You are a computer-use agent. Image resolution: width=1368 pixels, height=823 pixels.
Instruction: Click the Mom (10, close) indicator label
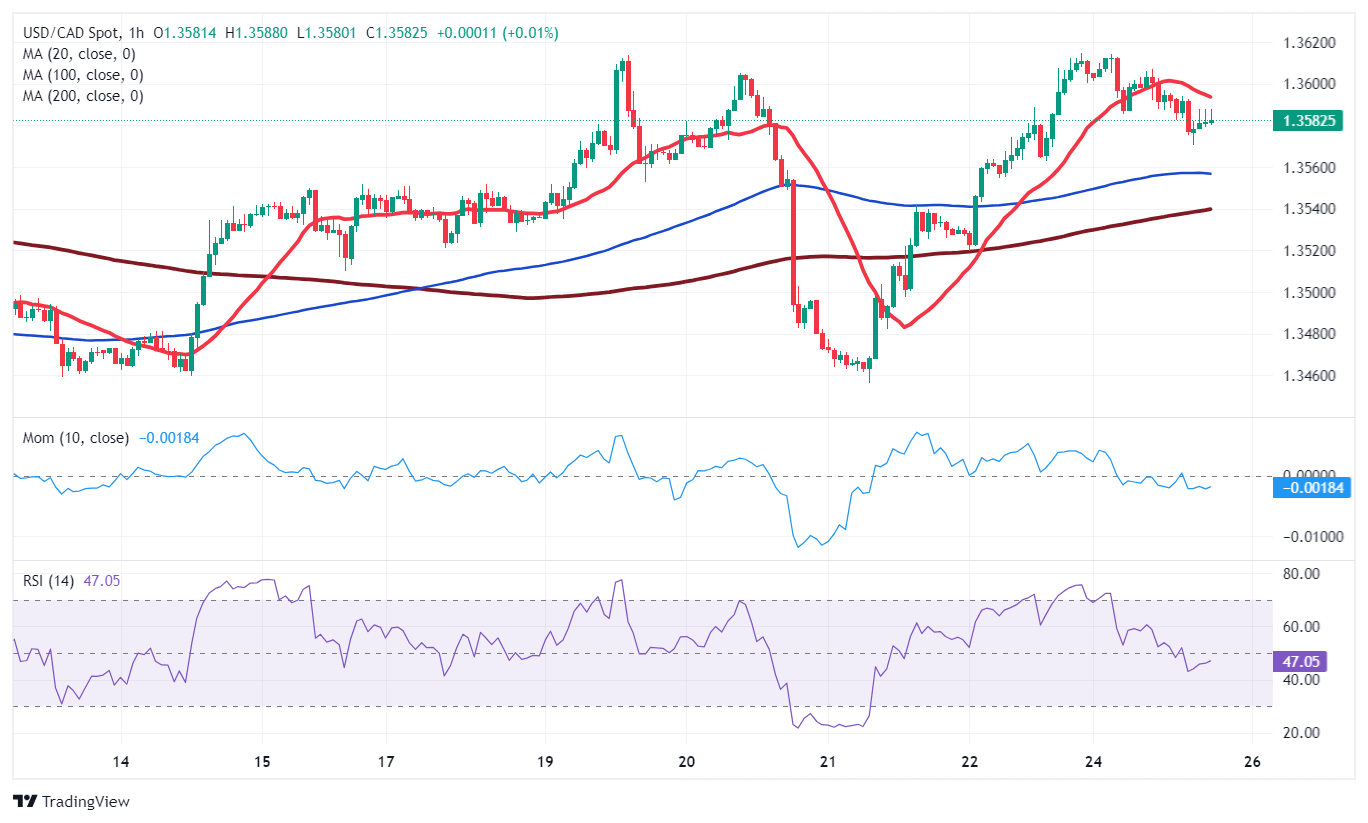tap(75, 438)
